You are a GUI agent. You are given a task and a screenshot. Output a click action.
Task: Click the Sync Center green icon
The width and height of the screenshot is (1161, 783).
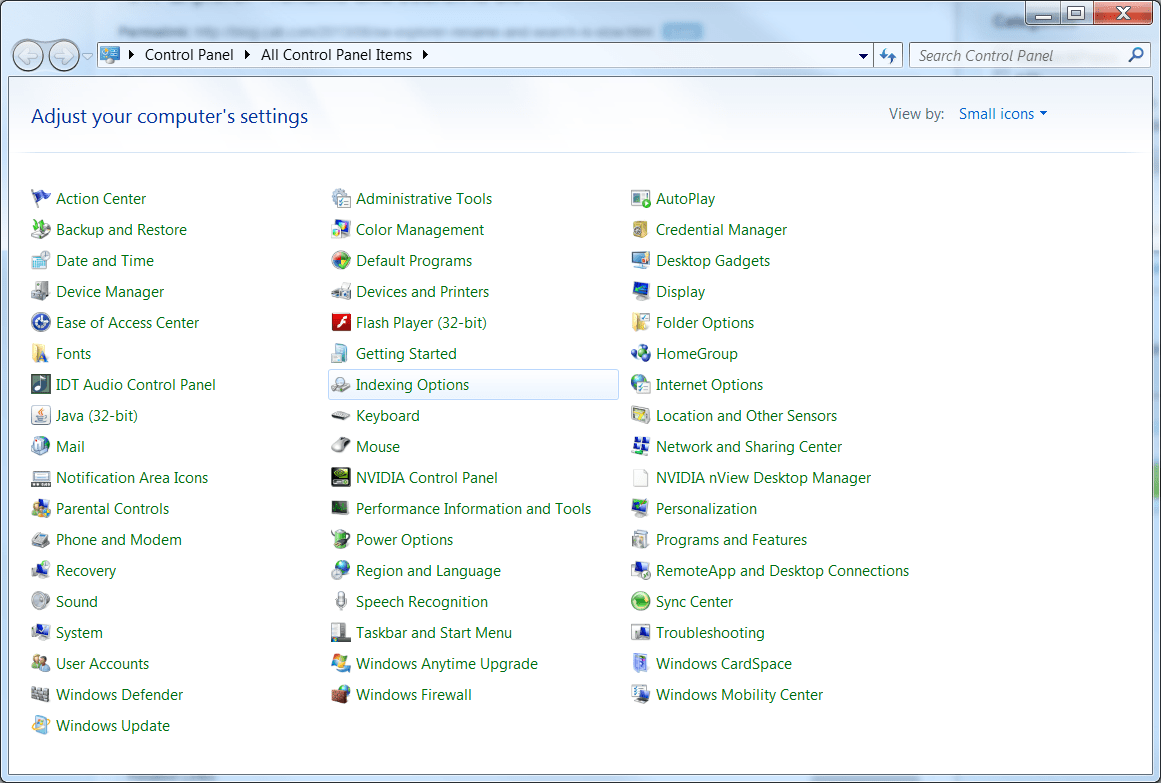click(640, 602)
